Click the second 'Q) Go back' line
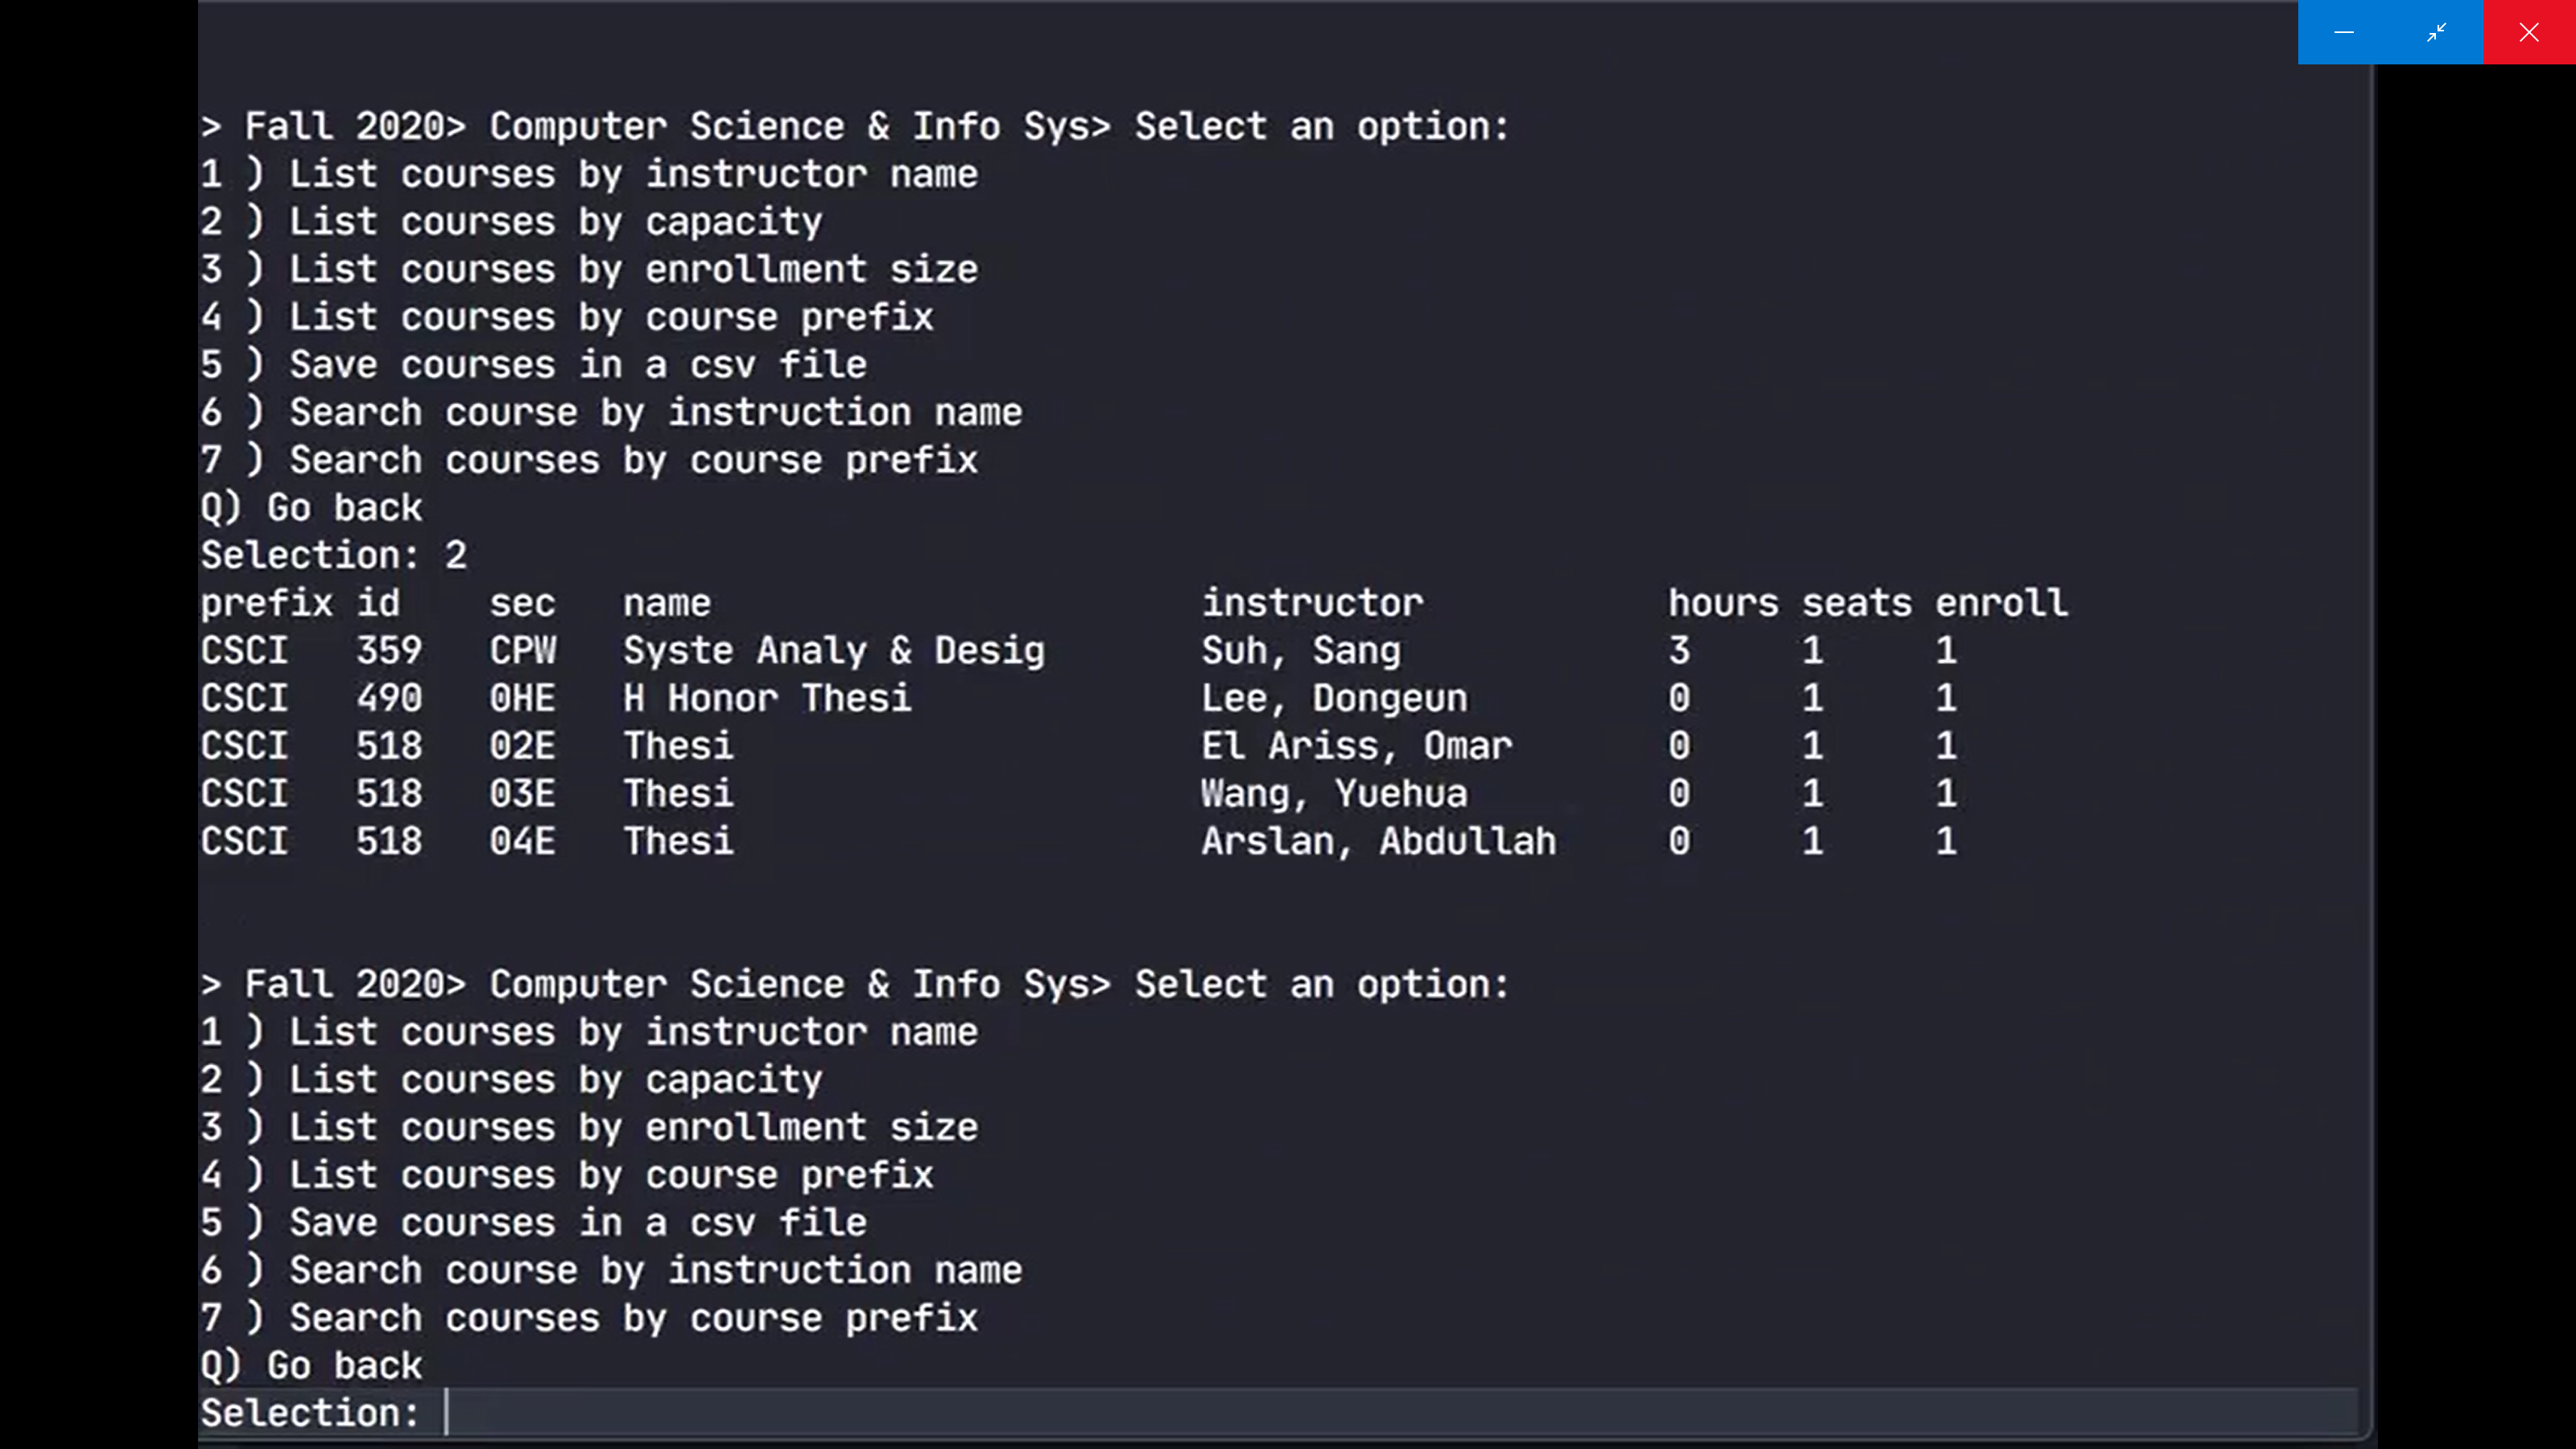 [311, 1366]
